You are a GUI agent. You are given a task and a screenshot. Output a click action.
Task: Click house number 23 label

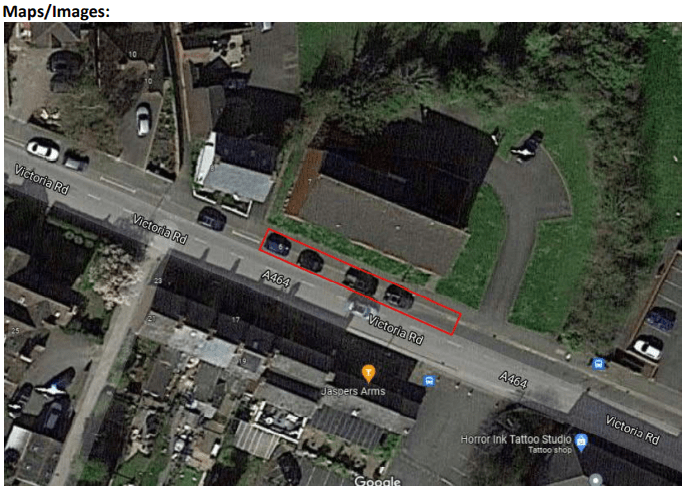click(x=158, y=281)
